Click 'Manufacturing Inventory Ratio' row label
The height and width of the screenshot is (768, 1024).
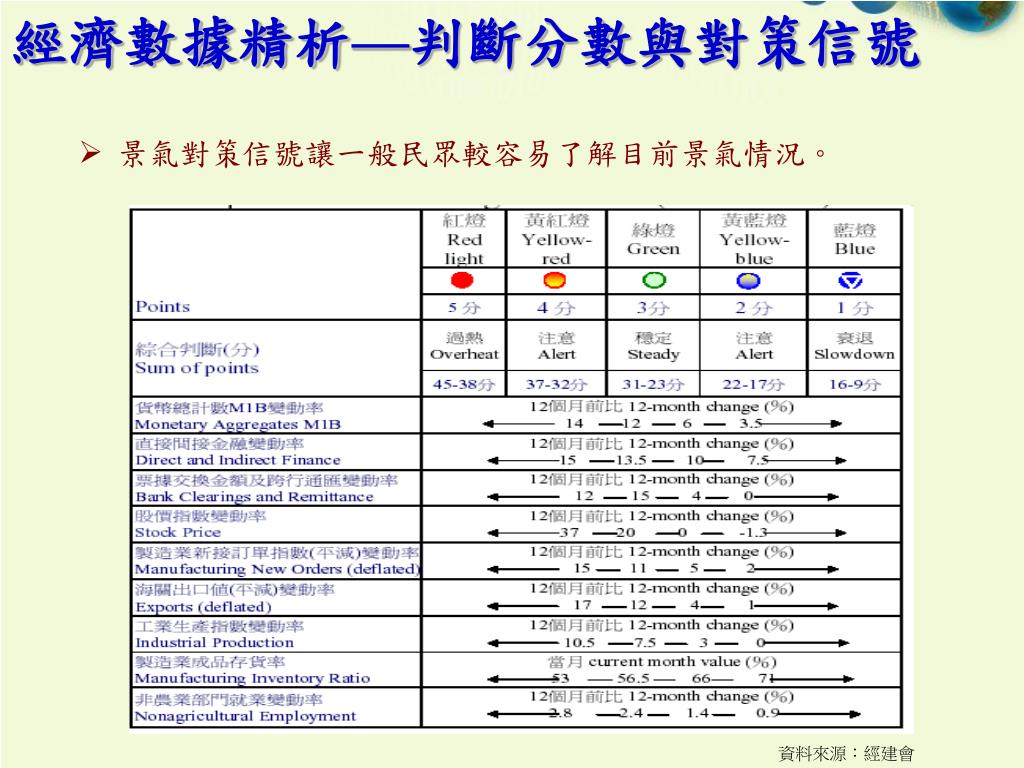[x=252, y=679]
